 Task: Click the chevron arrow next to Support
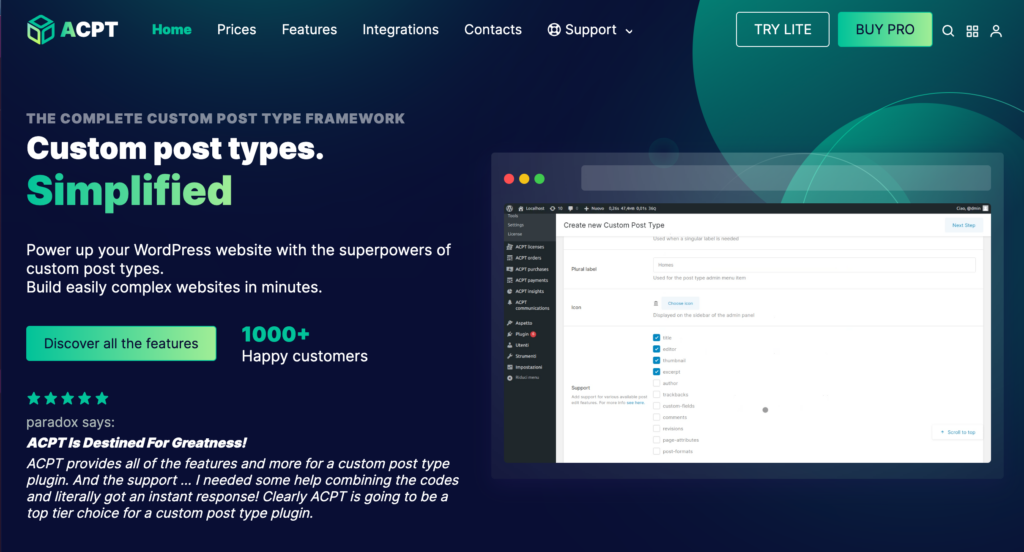[629, 31]
